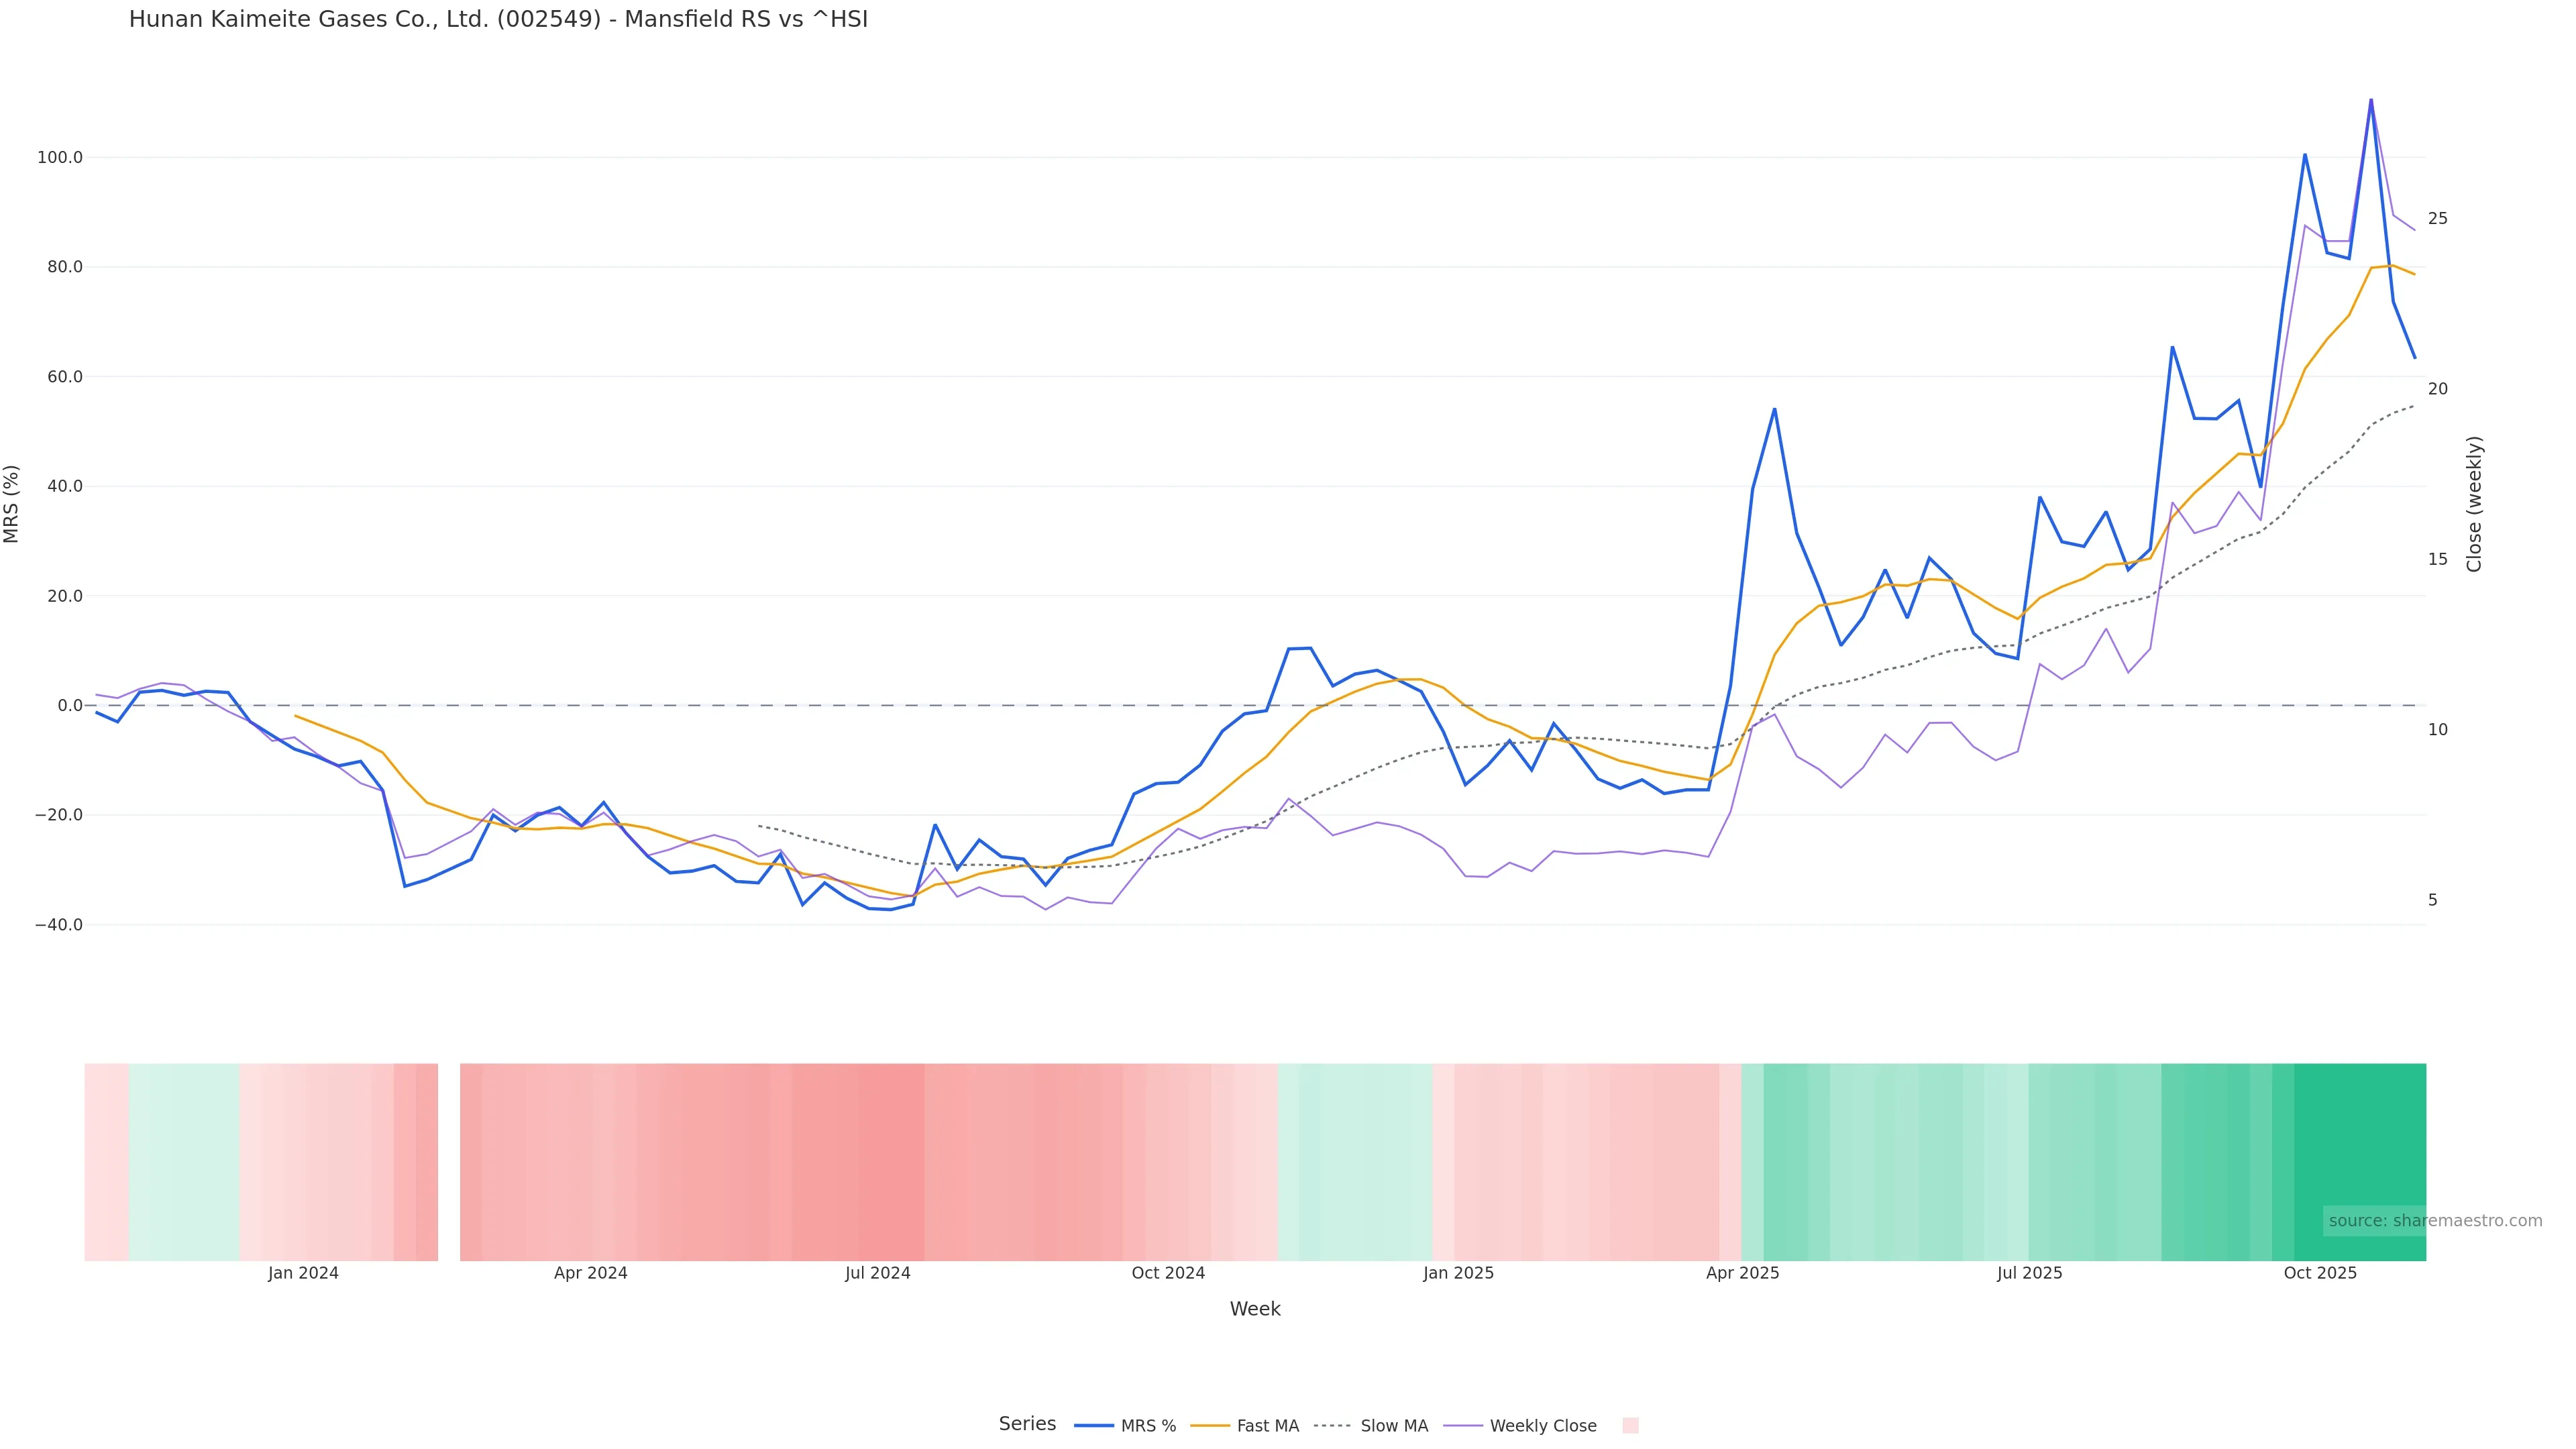
Task: Click the blue MRS % legend line icon
Action: 1094,1426
